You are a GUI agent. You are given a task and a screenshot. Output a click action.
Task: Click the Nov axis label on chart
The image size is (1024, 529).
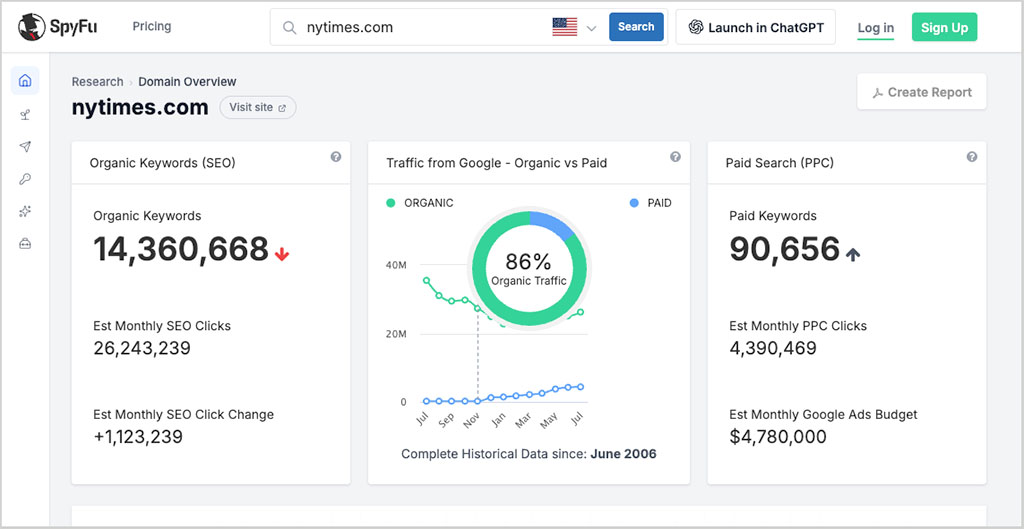tap(470, 421)
